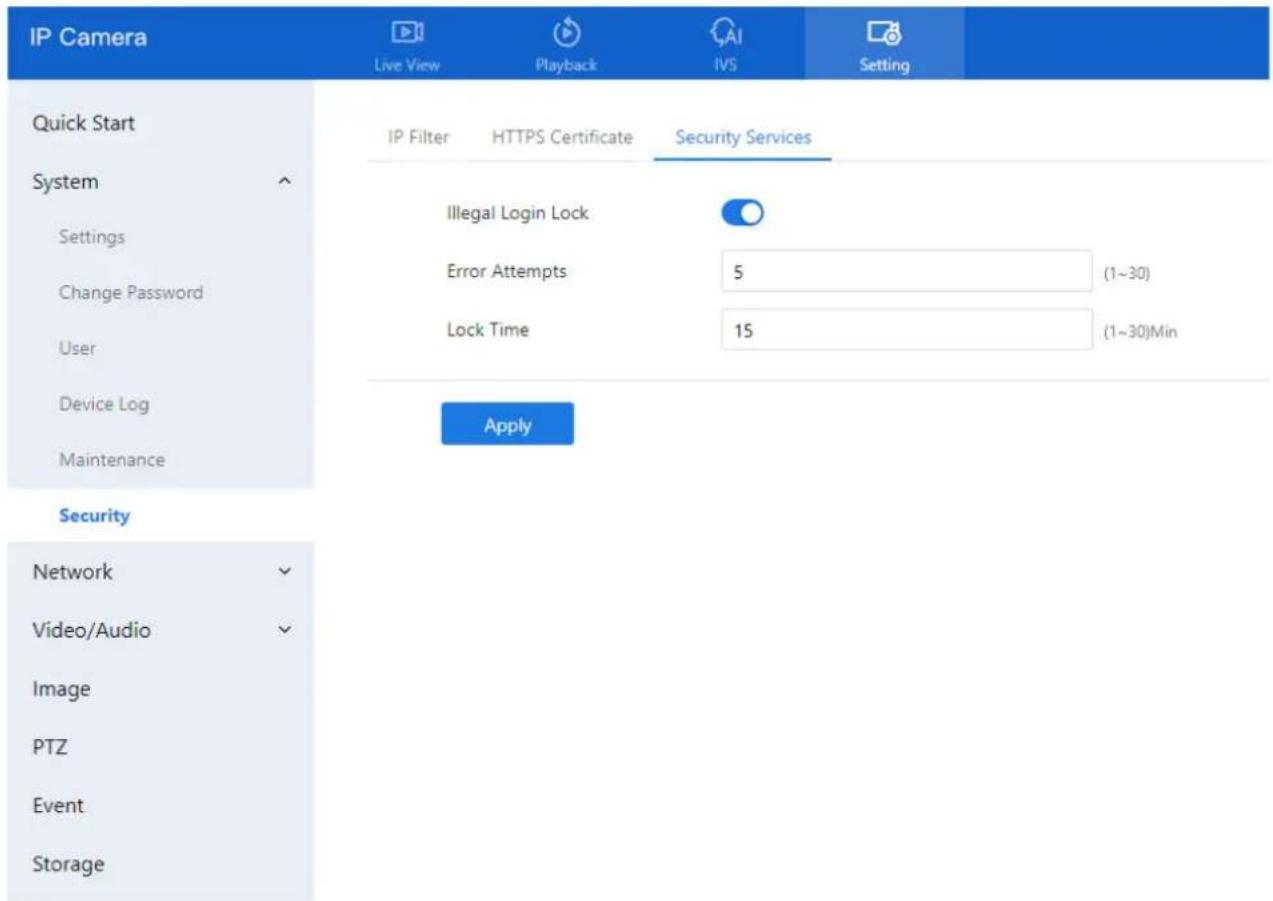
Task: Open the Event sidebar item
Action: click(58, 806)
